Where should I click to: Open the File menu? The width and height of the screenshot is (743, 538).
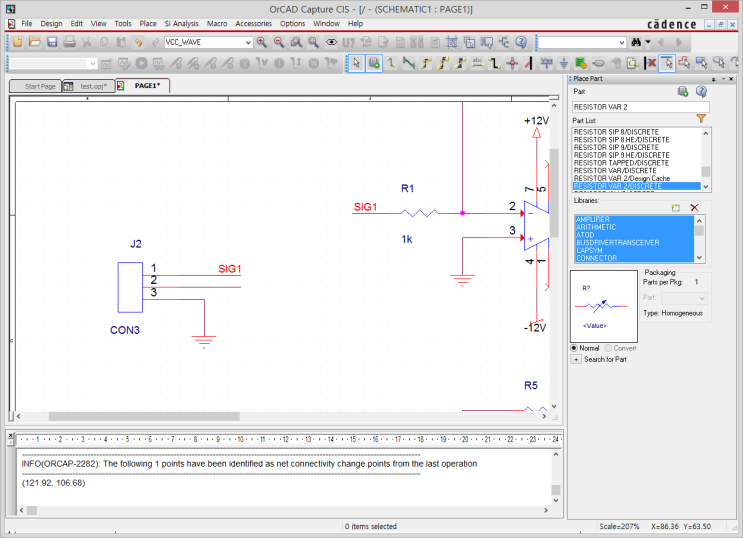point(27,24)
